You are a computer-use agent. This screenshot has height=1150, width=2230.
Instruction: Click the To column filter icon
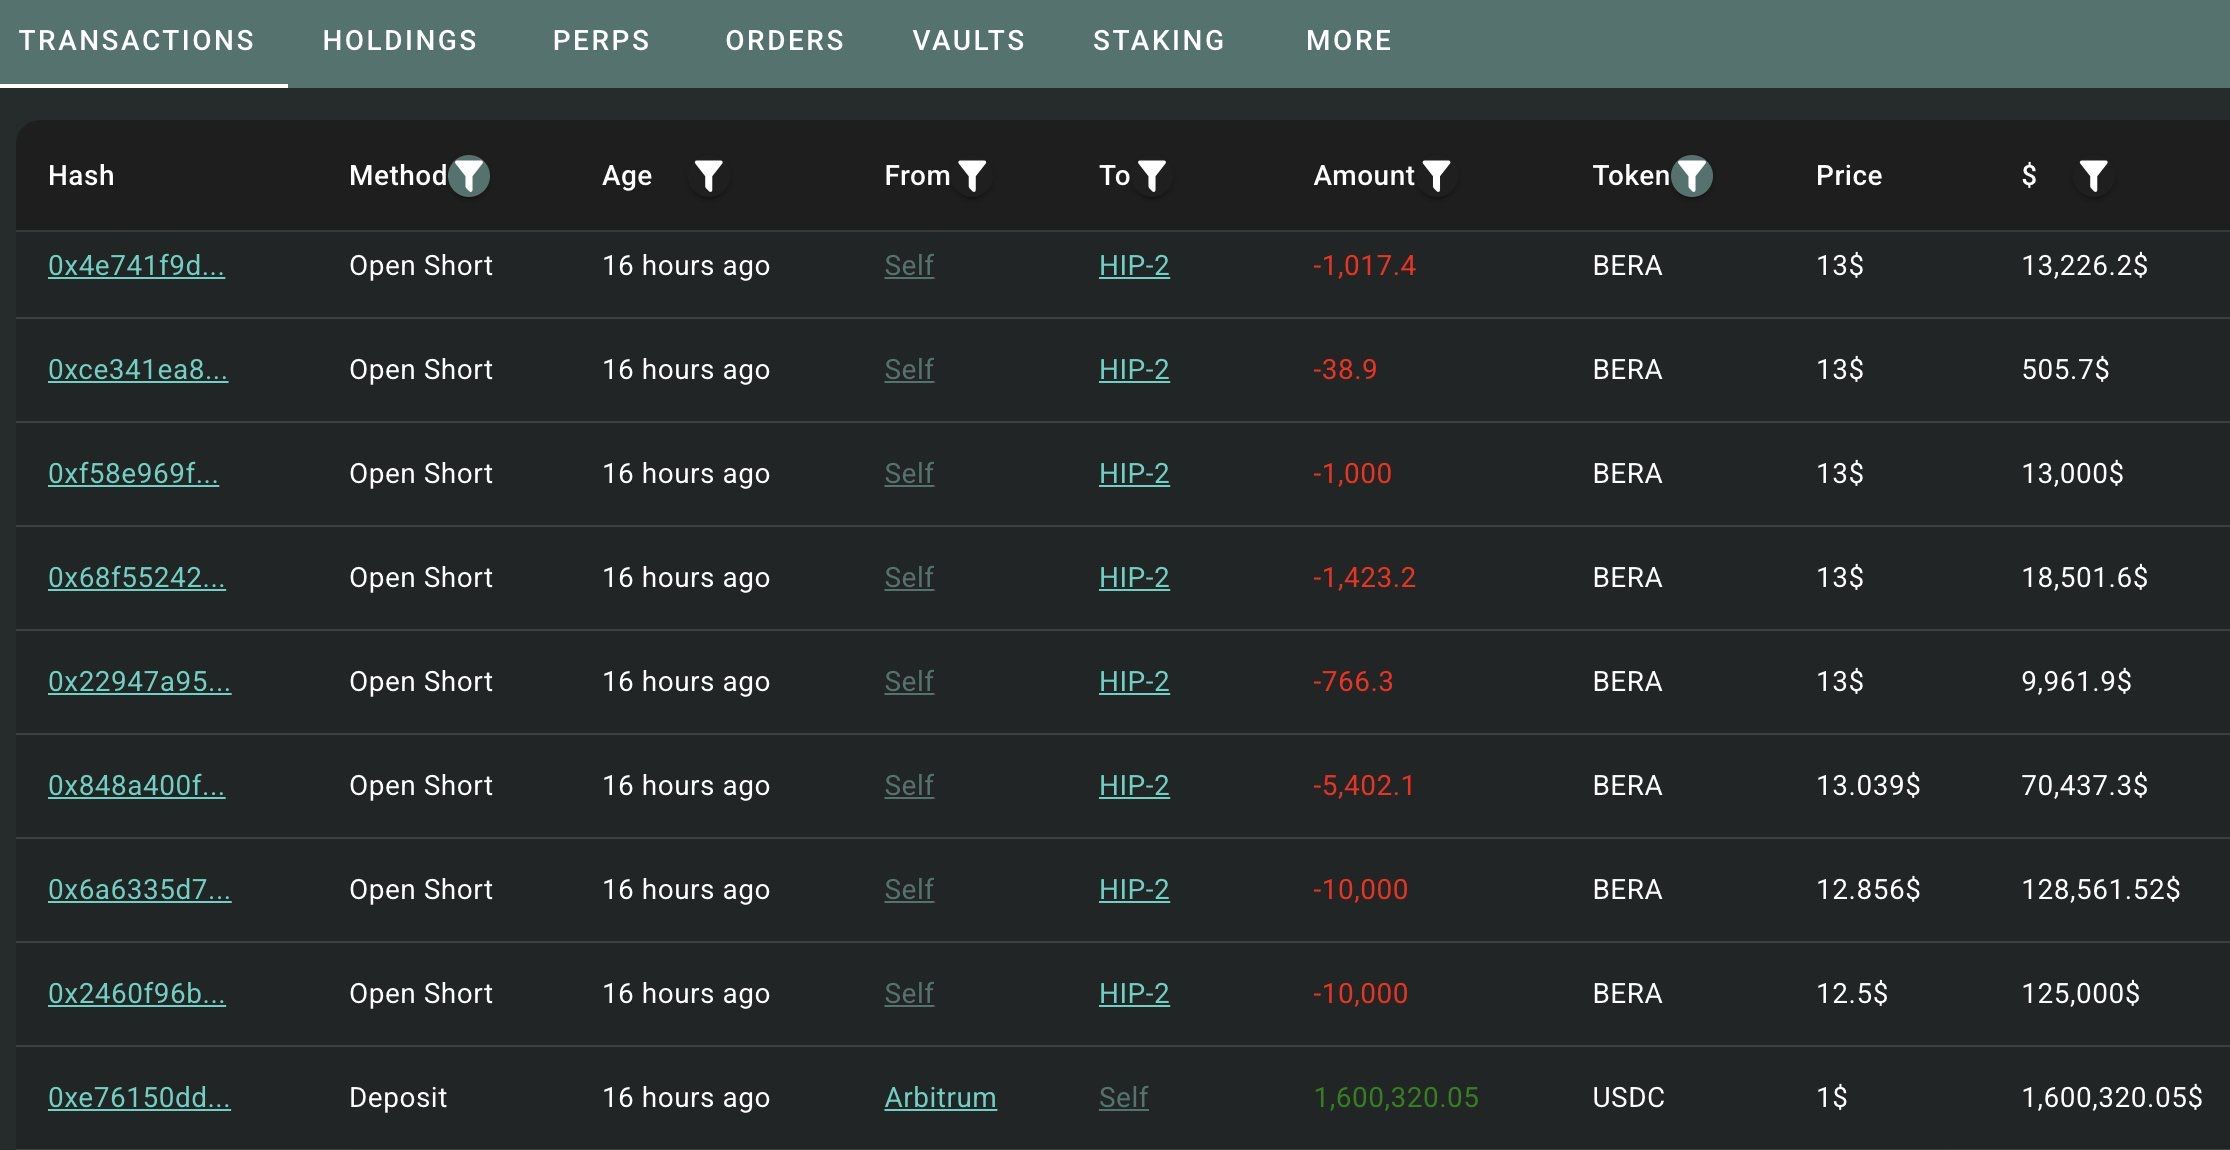1151,176
